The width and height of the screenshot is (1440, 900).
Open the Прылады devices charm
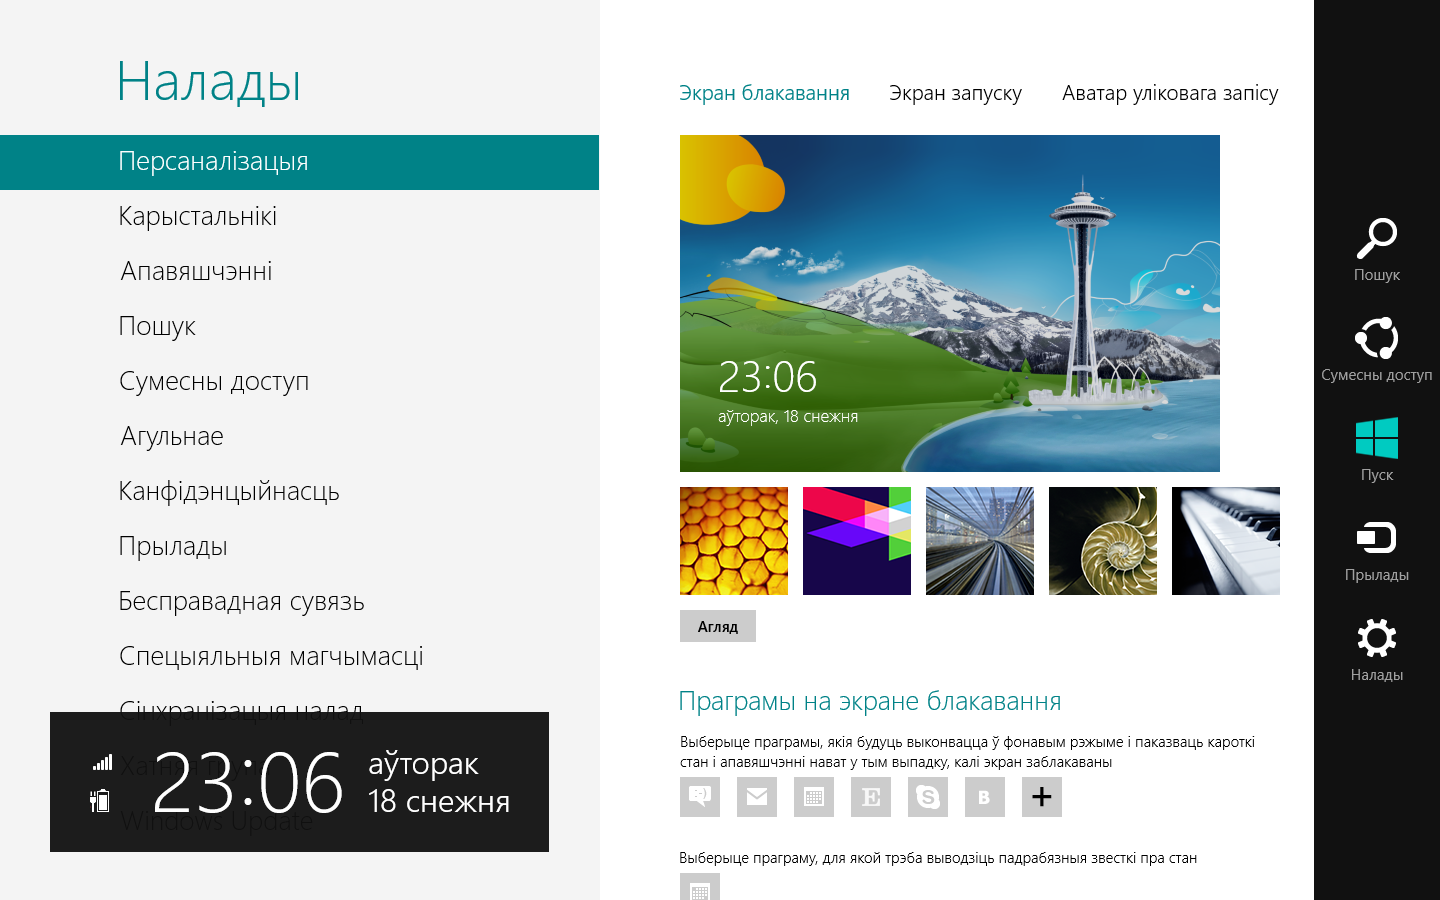[1376, 550]
